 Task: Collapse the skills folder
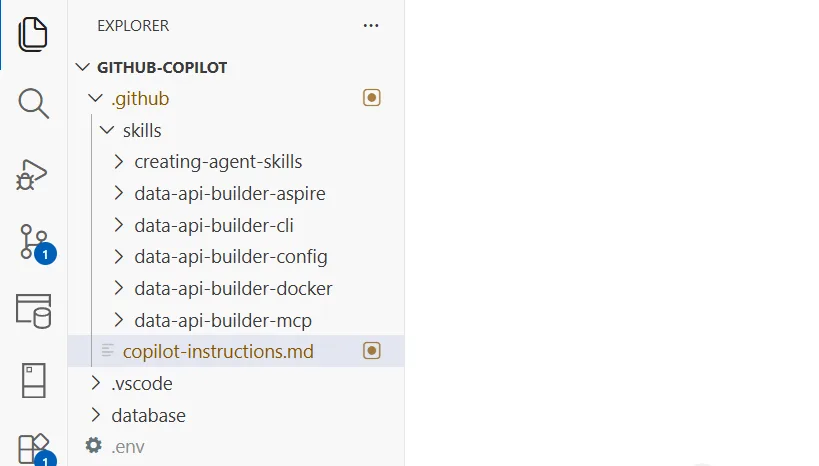point(107,131)
